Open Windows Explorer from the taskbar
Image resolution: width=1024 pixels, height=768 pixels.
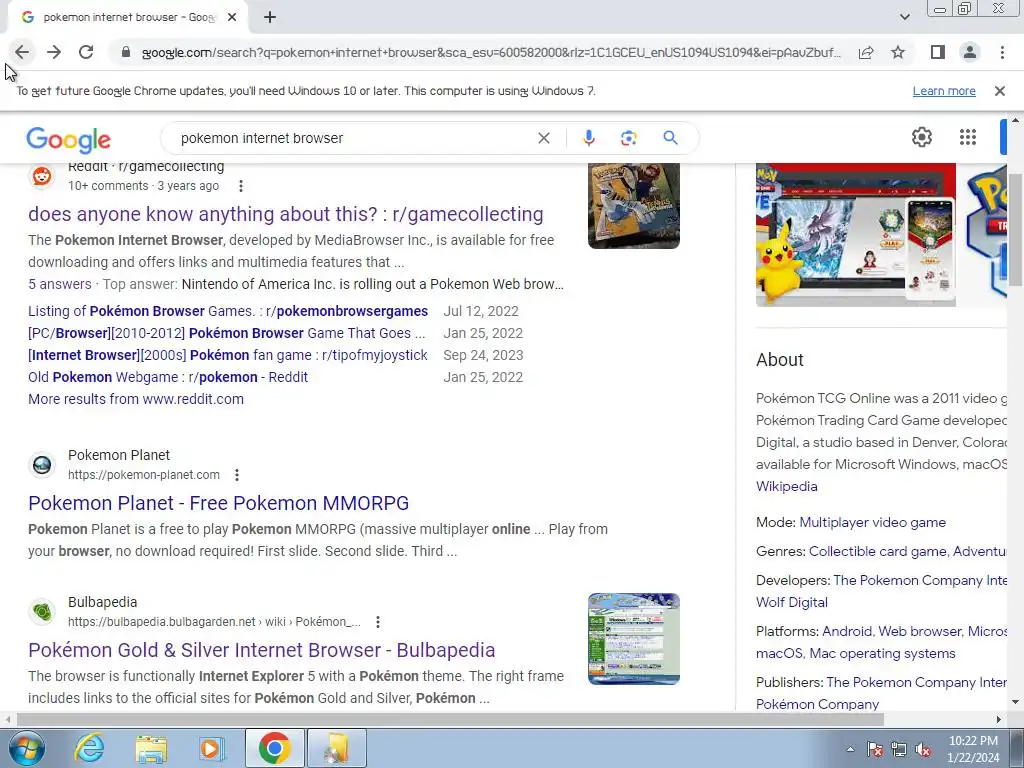coord(151,748)
